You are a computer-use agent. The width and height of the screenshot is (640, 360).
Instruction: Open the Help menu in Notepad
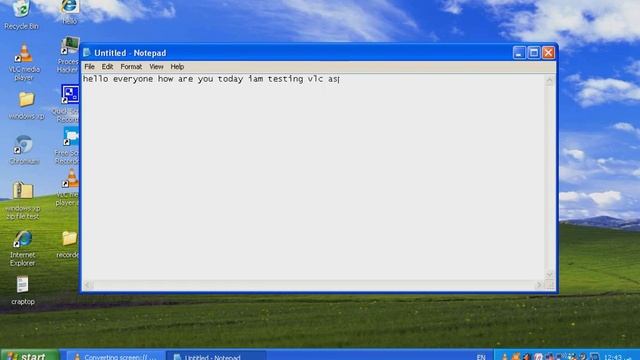pyautogui.click(x=177, y=67)
